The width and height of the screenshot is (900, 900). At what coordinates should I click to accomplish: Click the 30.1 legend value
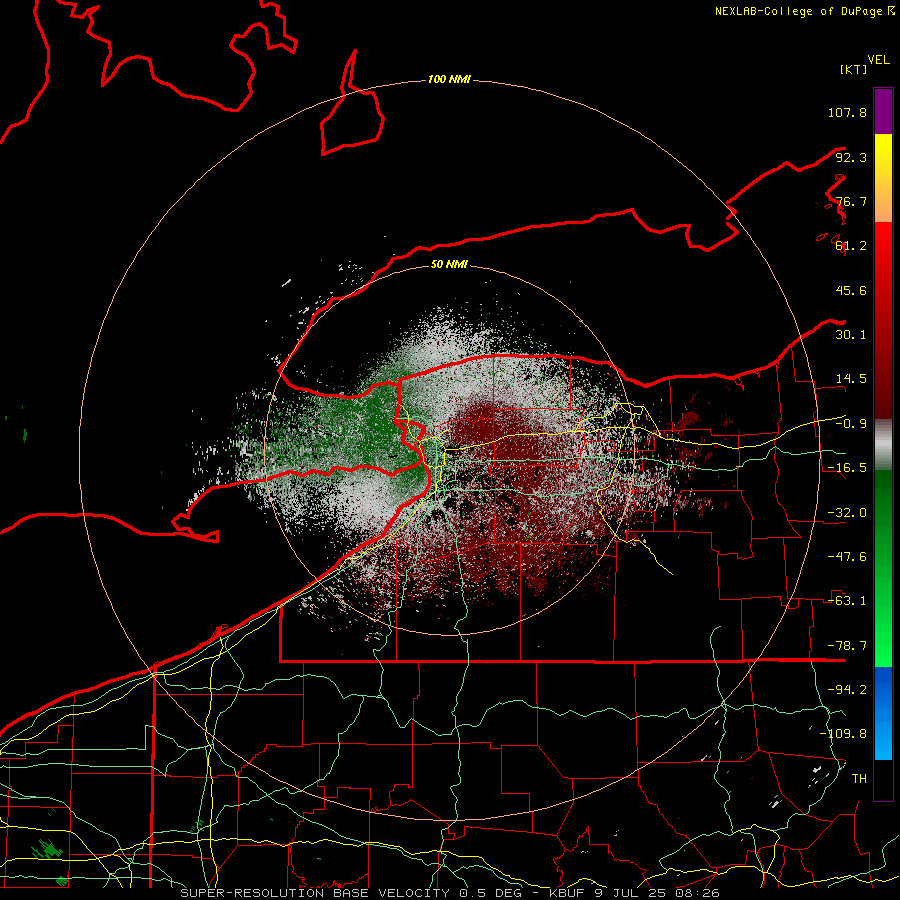click(851, 335)
